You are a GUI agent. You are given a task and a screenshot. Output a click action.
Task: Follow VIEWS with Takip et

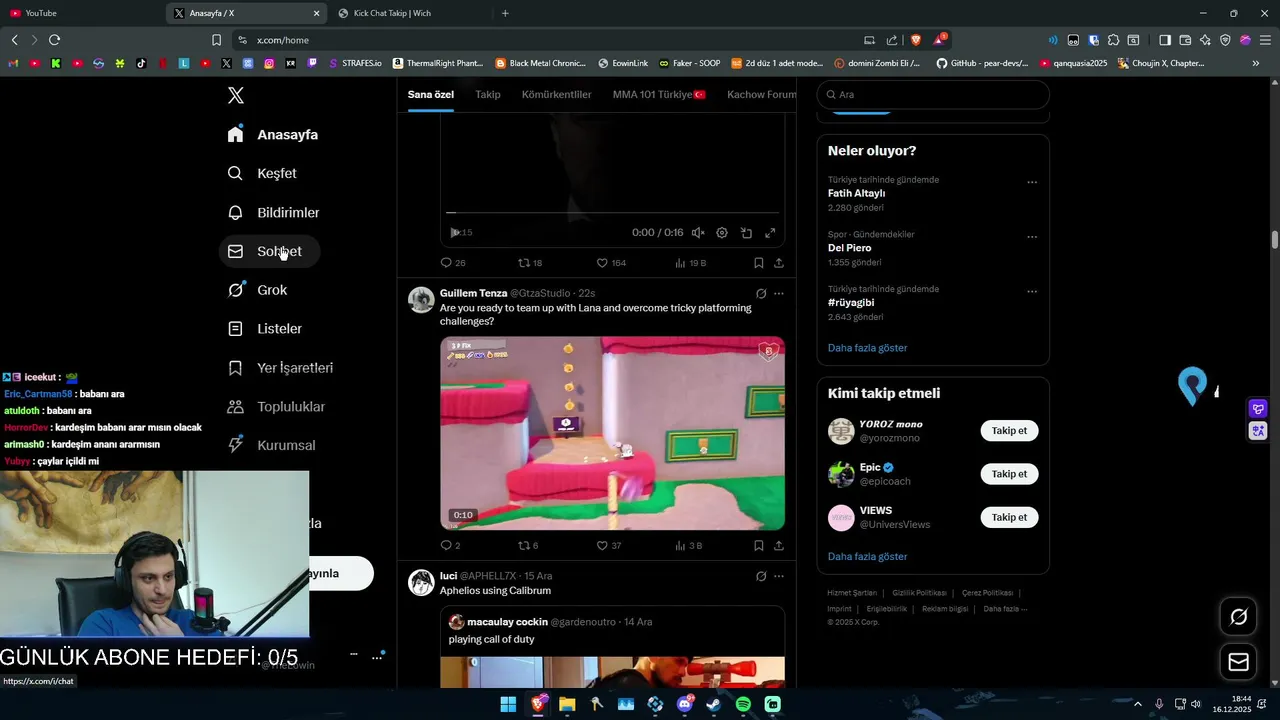coord(1009,517)
